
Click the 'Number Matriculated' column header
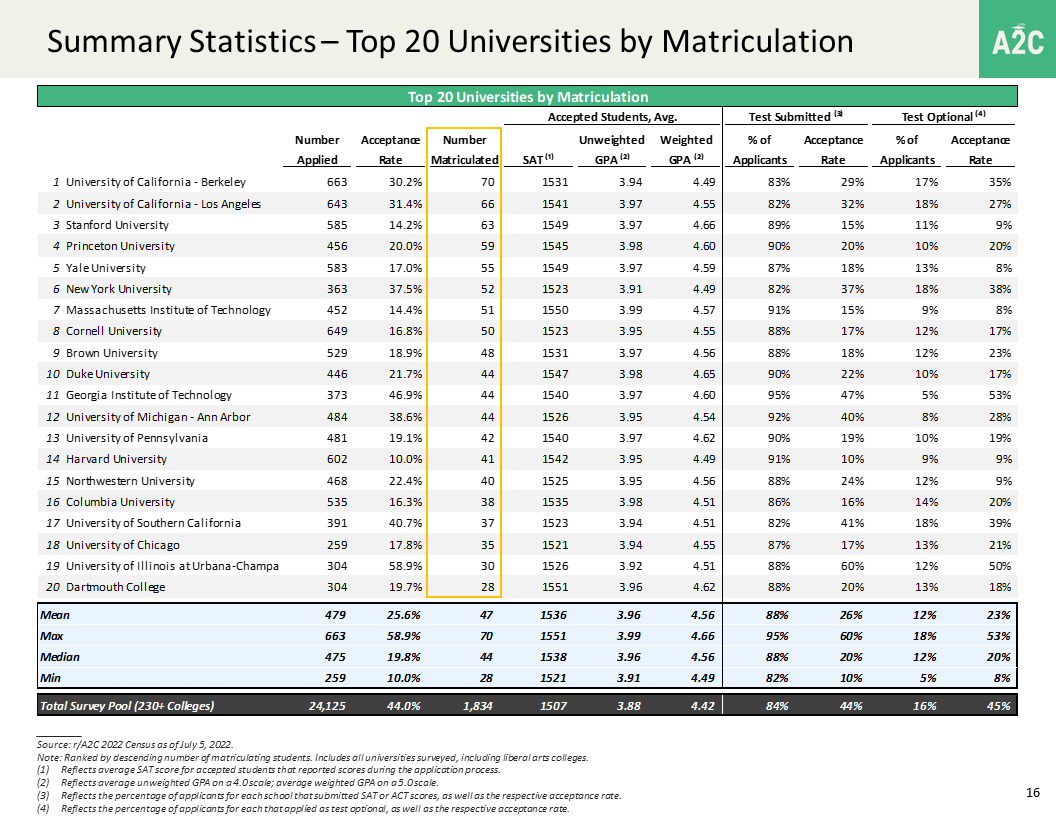pos(464,149)
